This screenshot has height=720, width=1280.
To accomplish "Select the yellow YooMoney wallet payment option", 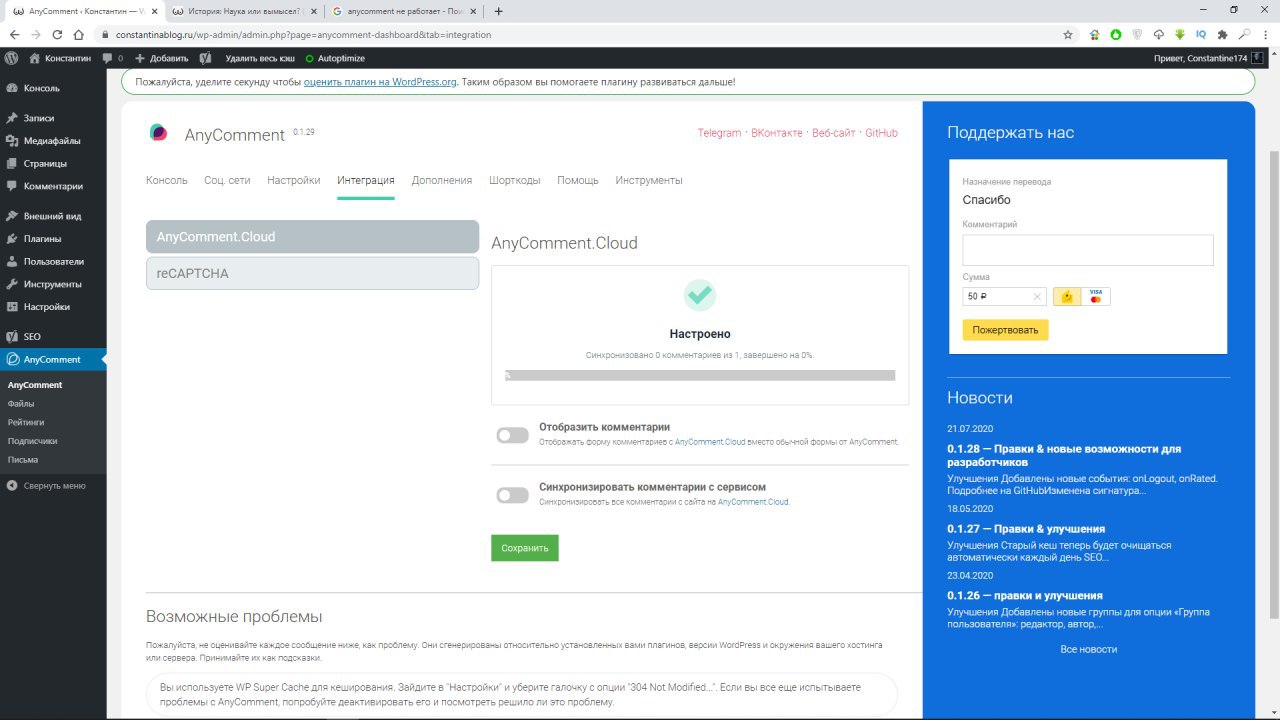I will (x=1067, y=296).
